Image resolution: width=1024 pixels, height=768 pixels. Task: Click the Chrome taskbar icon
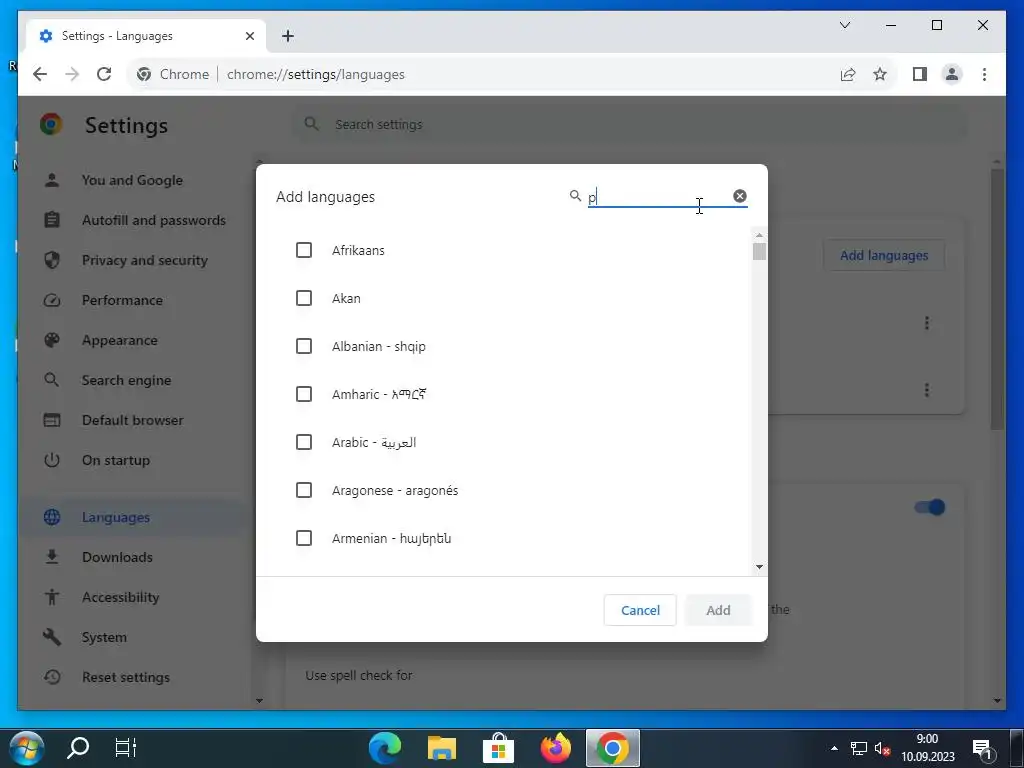[613, 748]
